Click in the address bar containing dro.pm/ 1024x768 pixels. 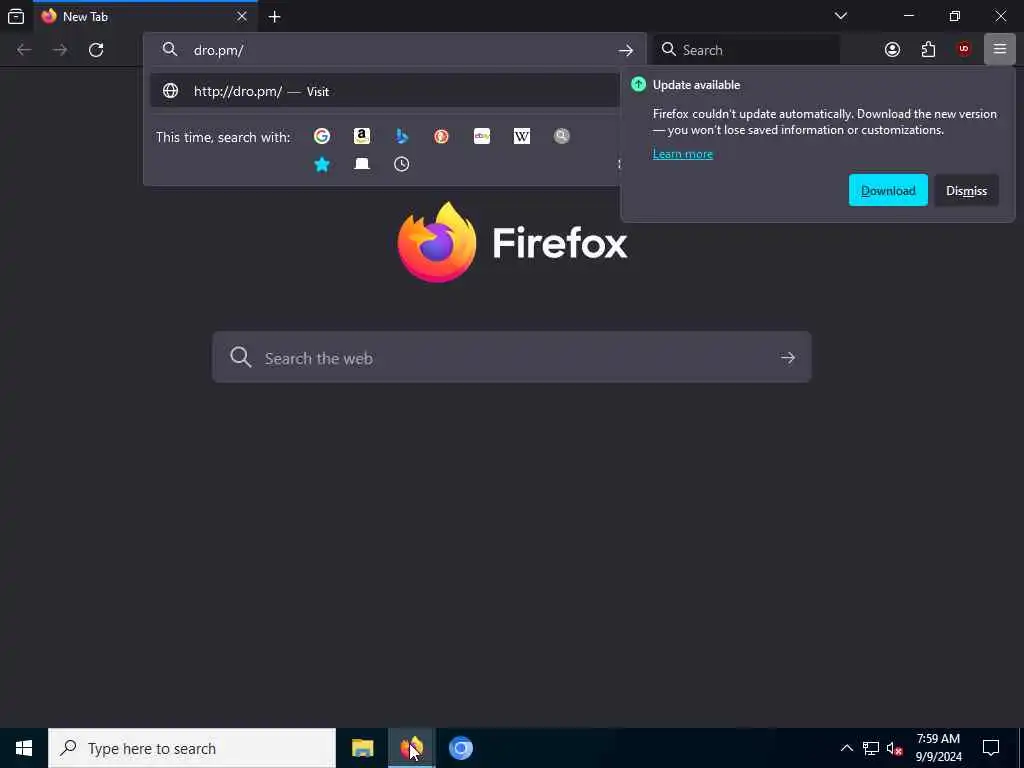(395, 50)
